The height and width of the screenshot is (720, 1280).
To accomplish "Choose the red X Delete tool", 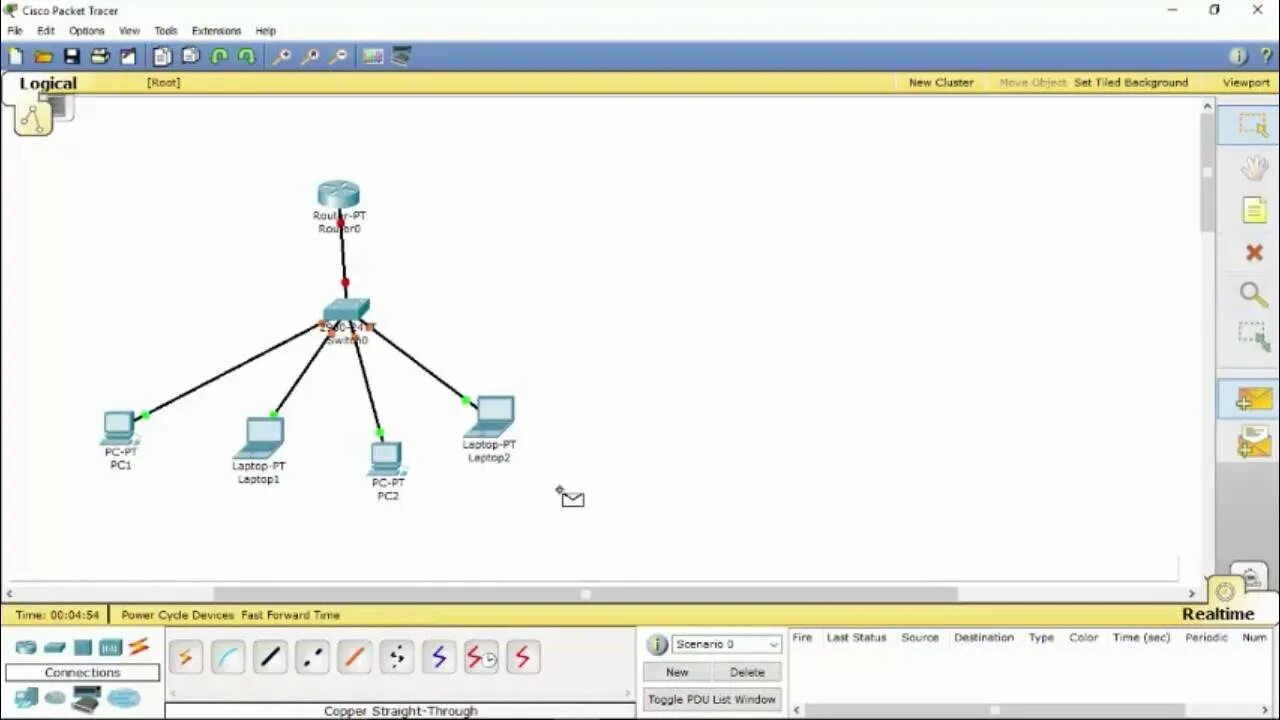I will [1254, 253].
